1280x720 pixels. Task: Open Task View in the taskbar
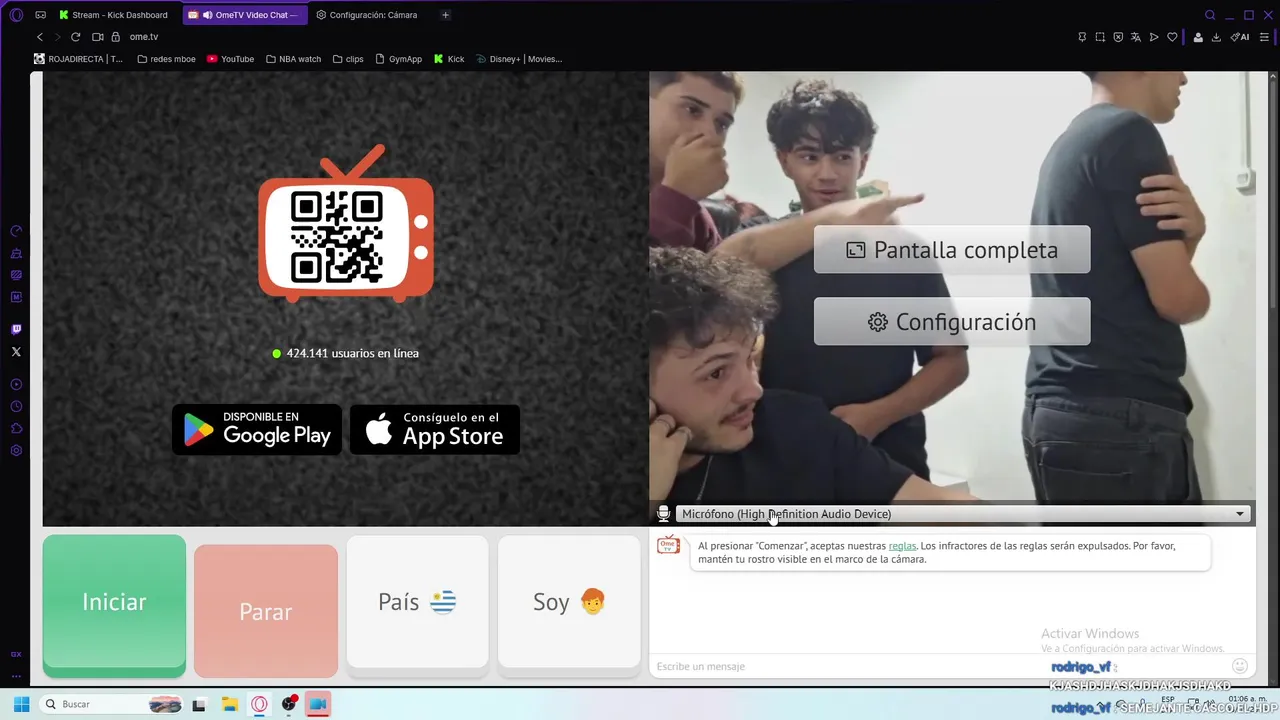199,704
